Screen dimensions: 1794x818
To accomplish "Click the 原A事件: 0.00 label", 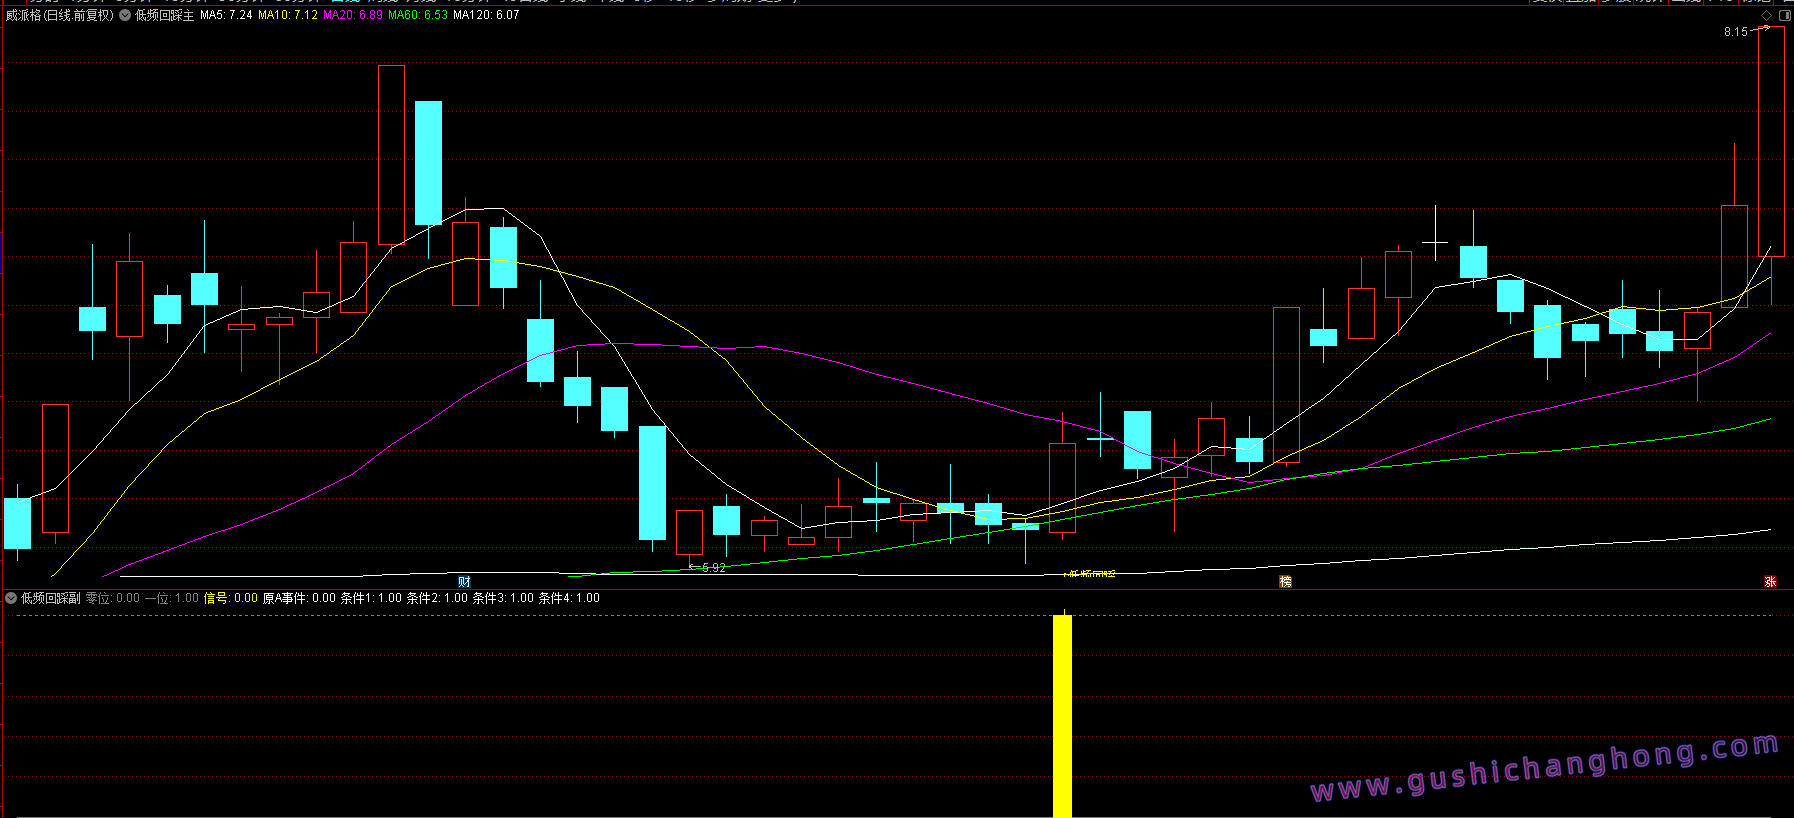I will pos(299,598).
